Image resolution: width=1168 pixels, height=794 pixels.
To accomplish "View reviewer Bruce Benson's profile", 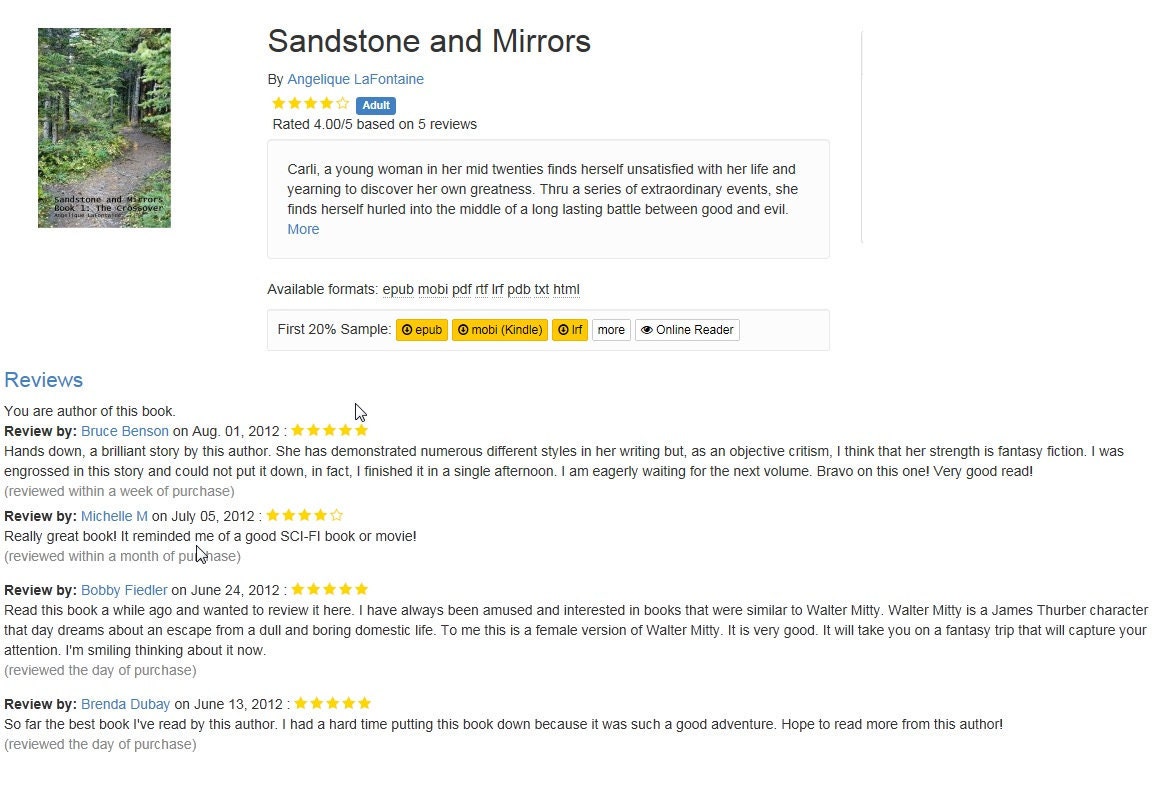I will pos(125,431).
